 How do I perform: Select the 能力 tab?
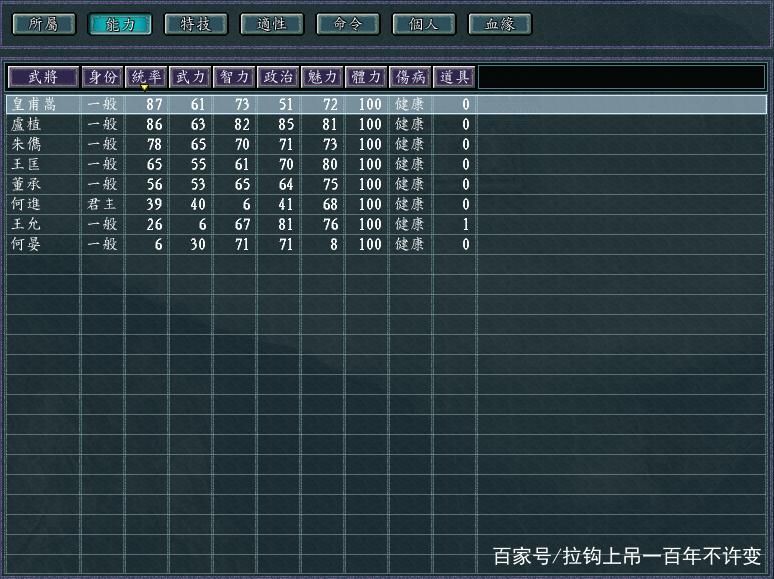pos(120,24)
